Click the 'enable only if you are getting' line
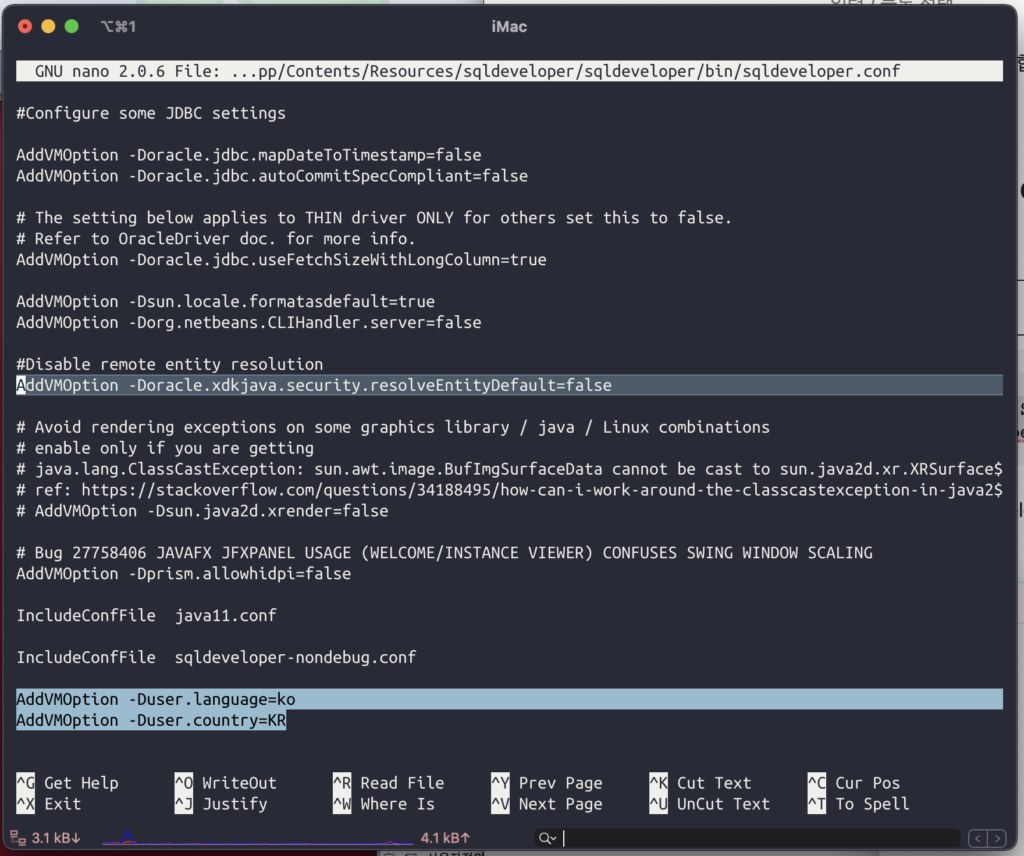 [165, 448]
